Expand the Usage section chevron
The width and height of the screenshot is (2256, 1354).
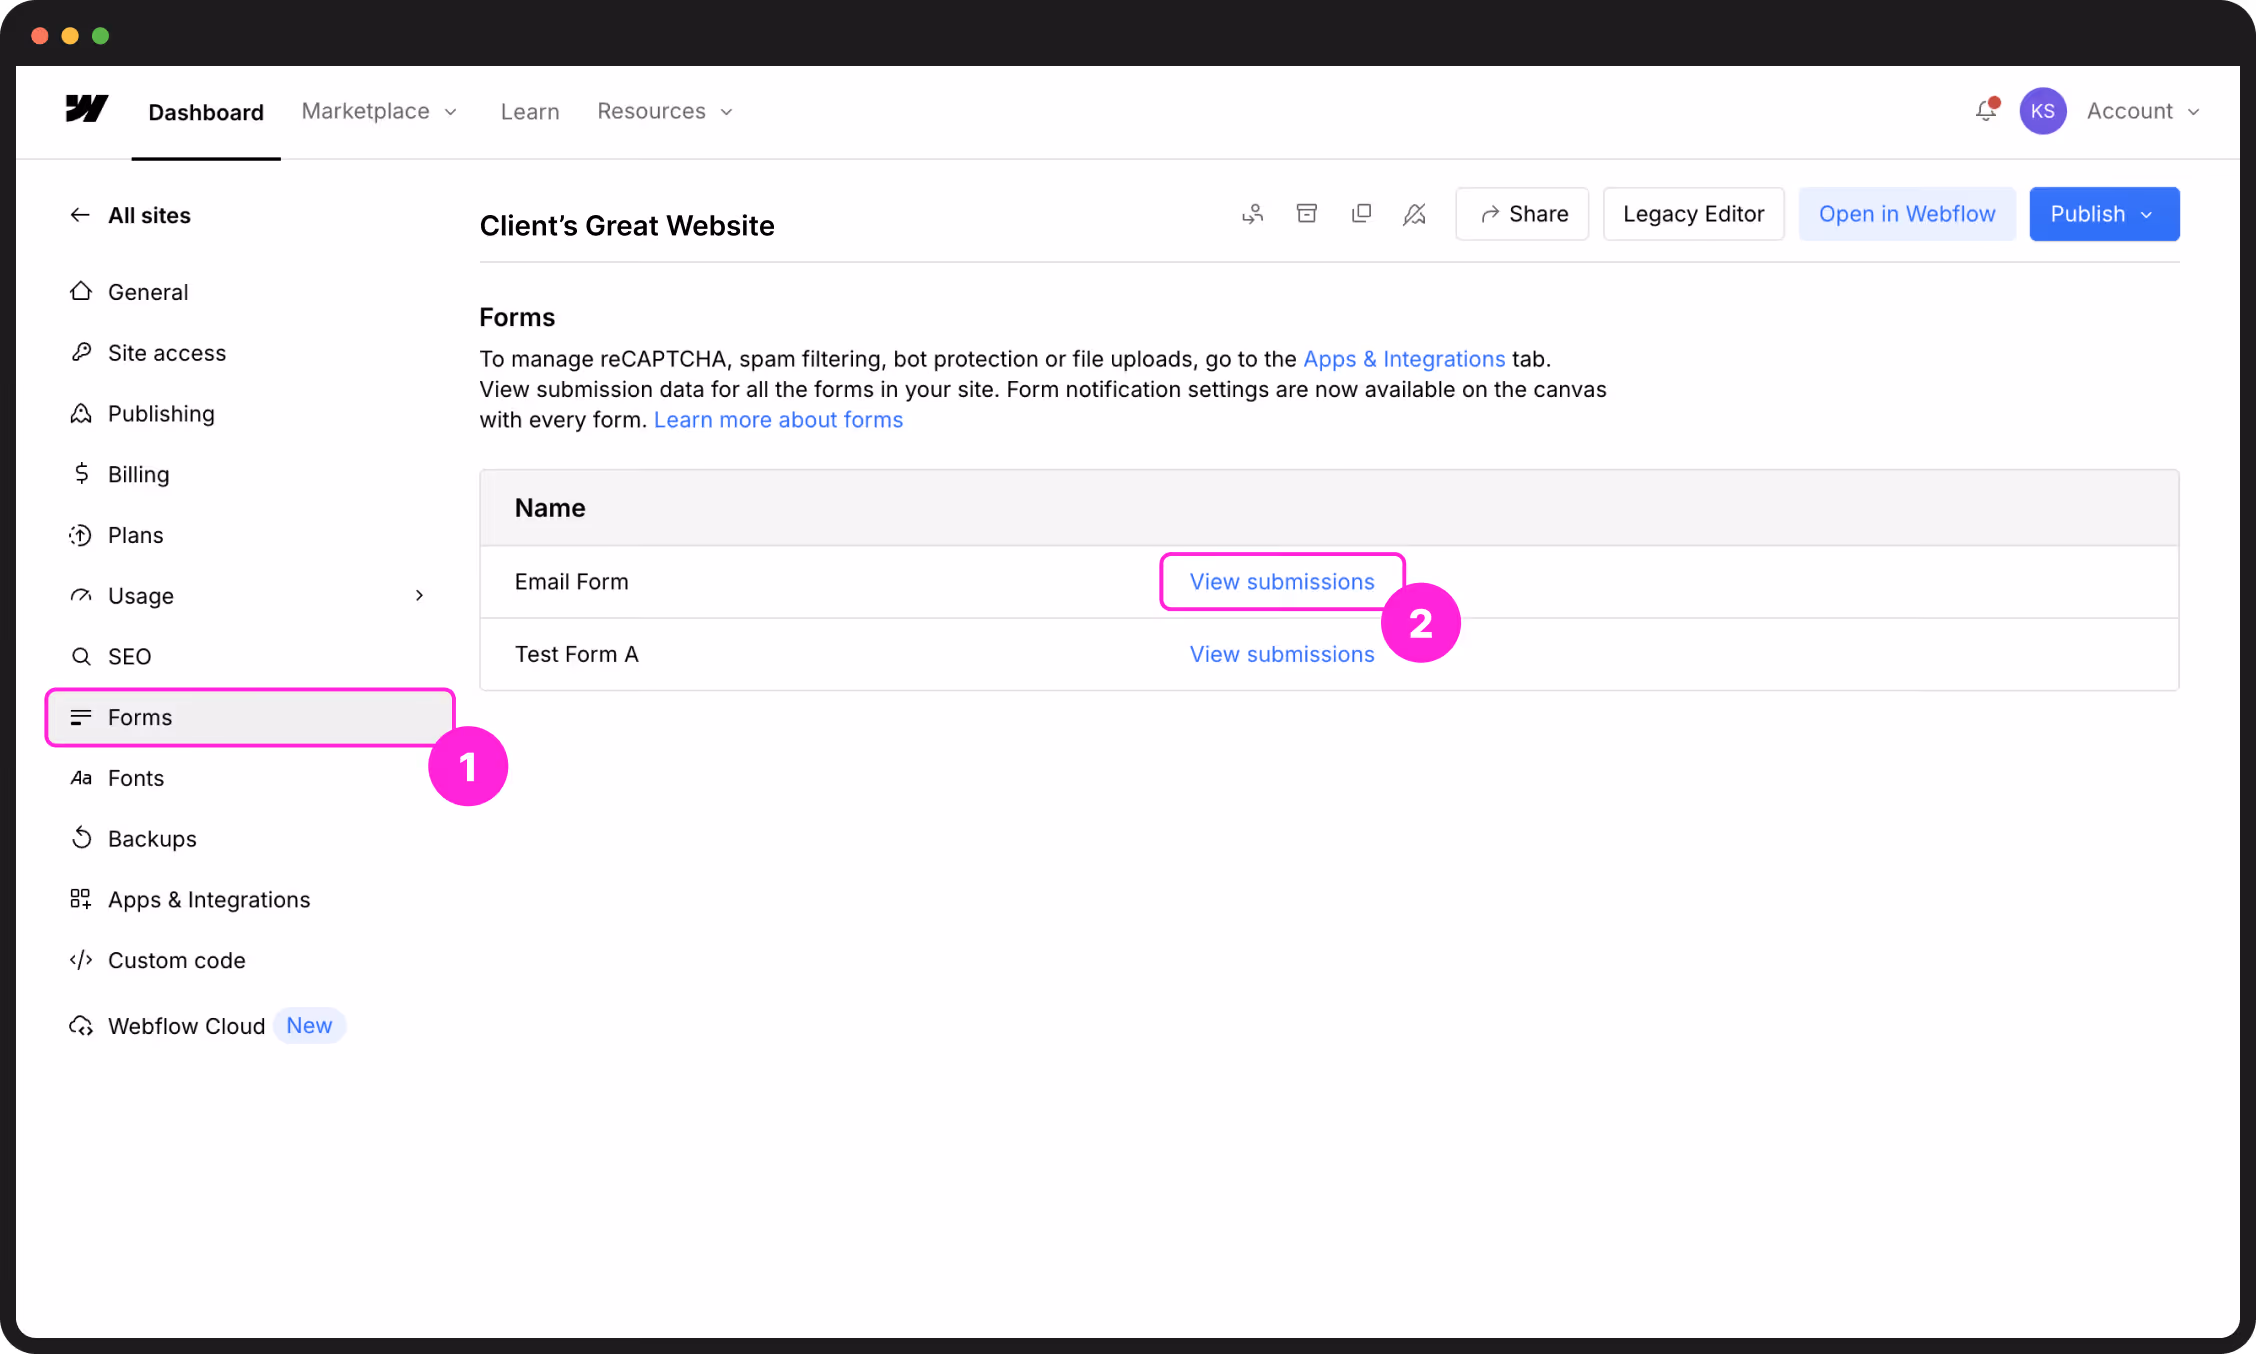tap(420, 595)
